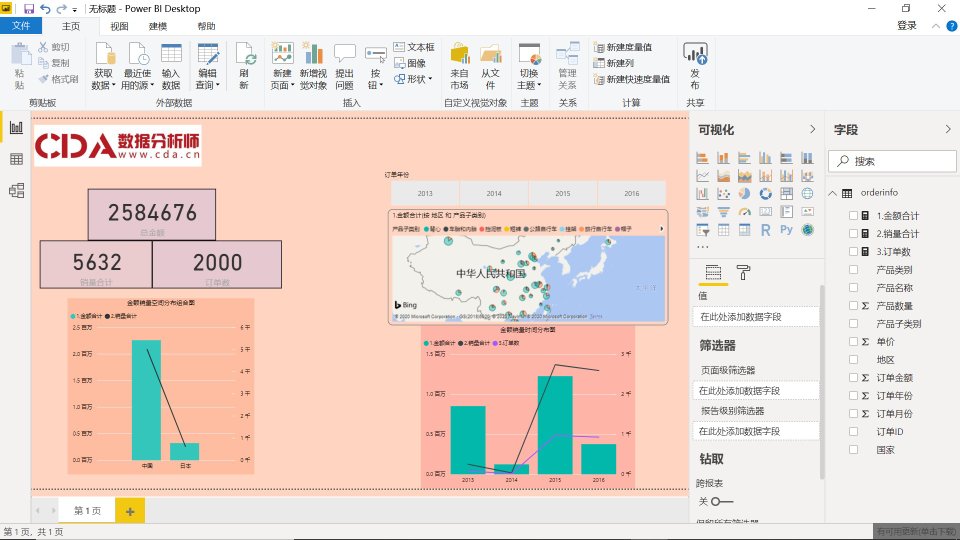Viewport: 960px width, 540px height.
Task: Check the 单价 field
Action: pos(853,342)
